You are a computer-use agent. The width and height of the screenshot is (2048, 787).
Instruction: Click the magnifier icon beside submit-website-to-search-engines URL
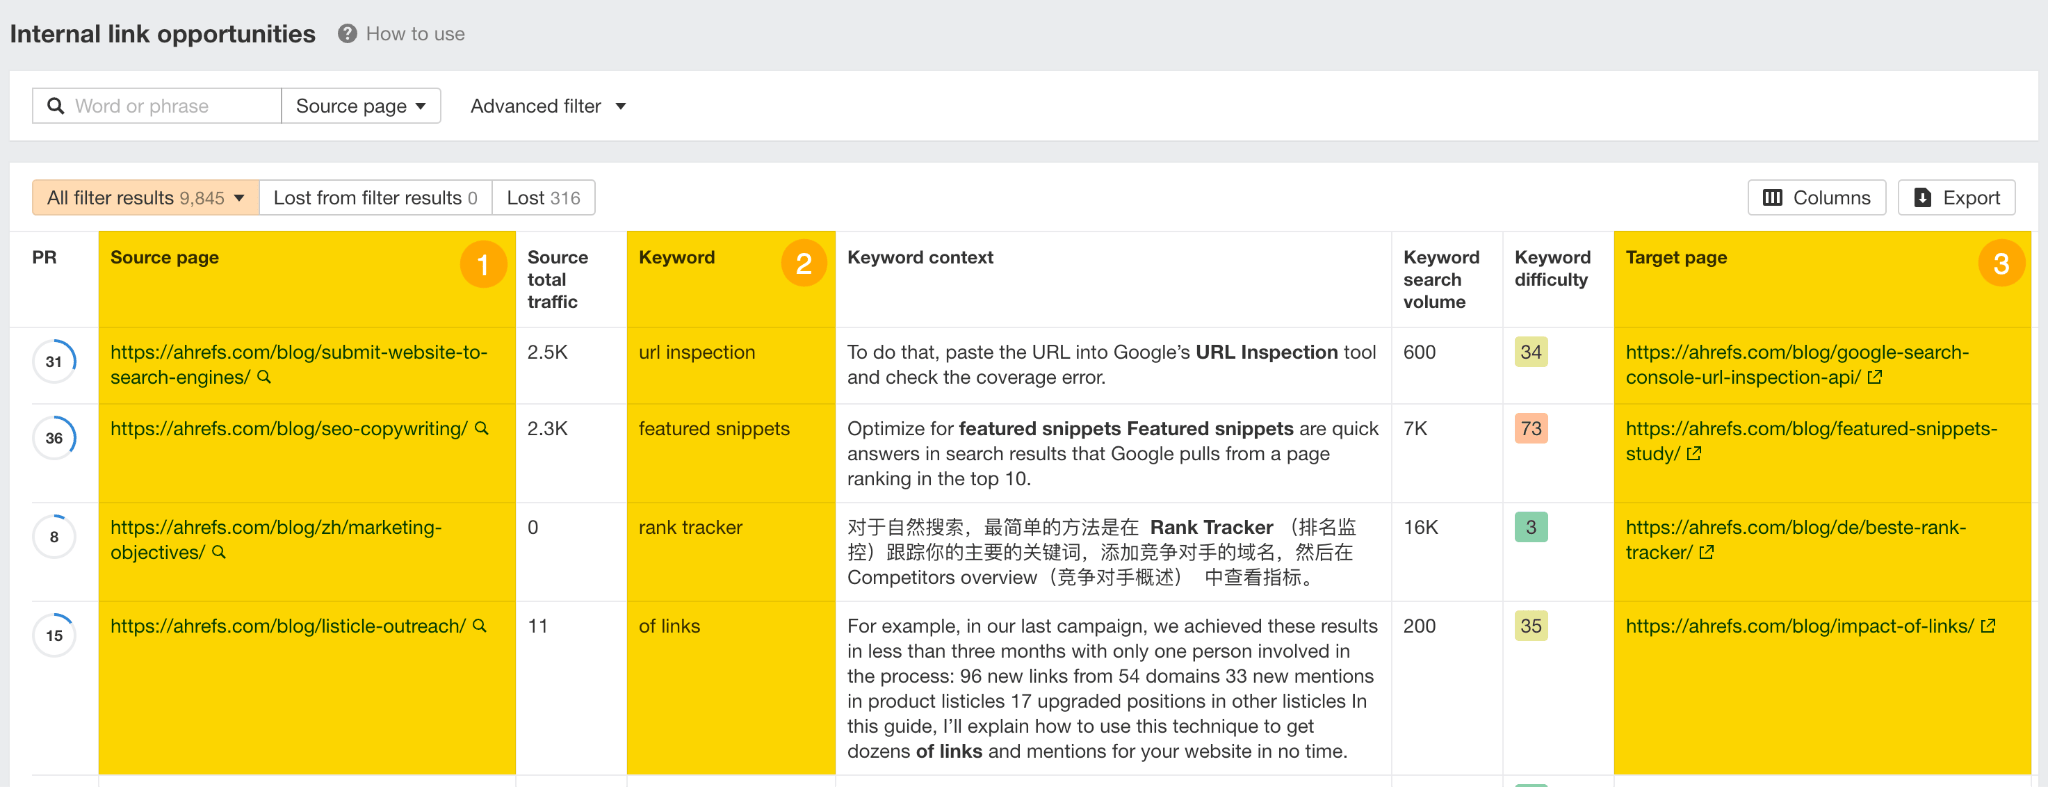pos(264,377)
